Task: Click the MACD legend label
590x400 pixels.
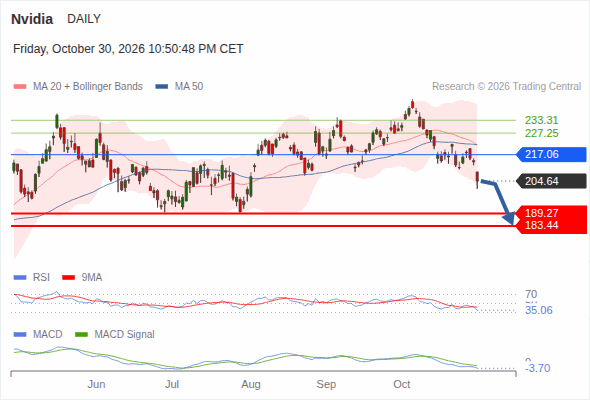Action: (x=47, y=335)
